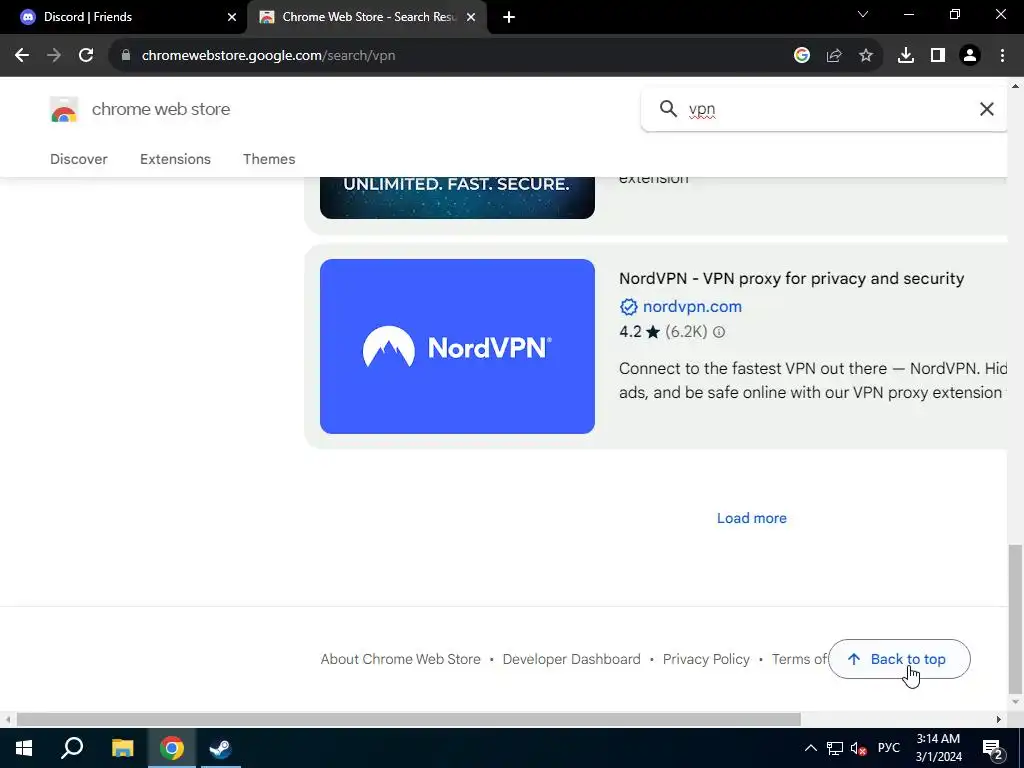
Task: Open Windows search from the taskbar
Action: point(72,748)
